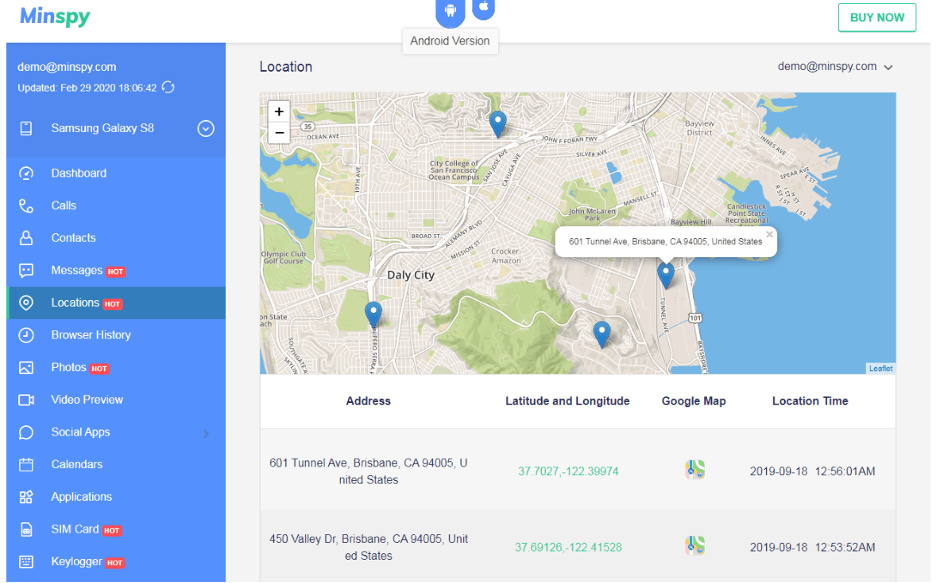Click the refresh icon next to Updated time
This screenshot has width=941, height=583.
(168, 87)
